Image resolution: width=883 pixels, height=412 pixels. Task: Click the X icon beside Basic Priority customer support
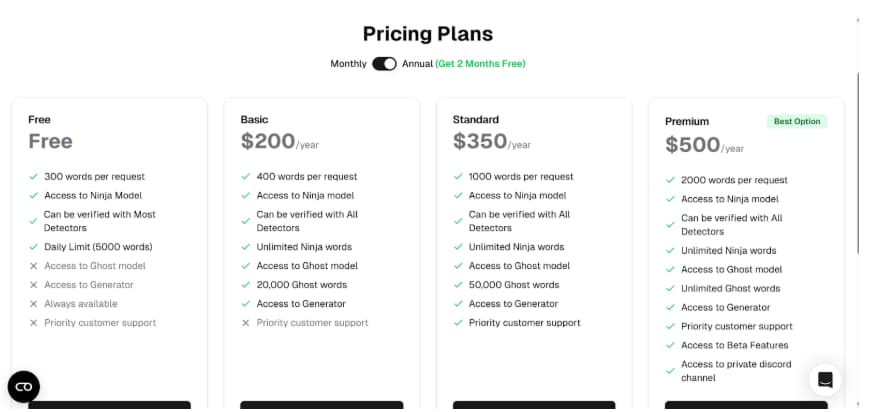(x=246, y=323)
